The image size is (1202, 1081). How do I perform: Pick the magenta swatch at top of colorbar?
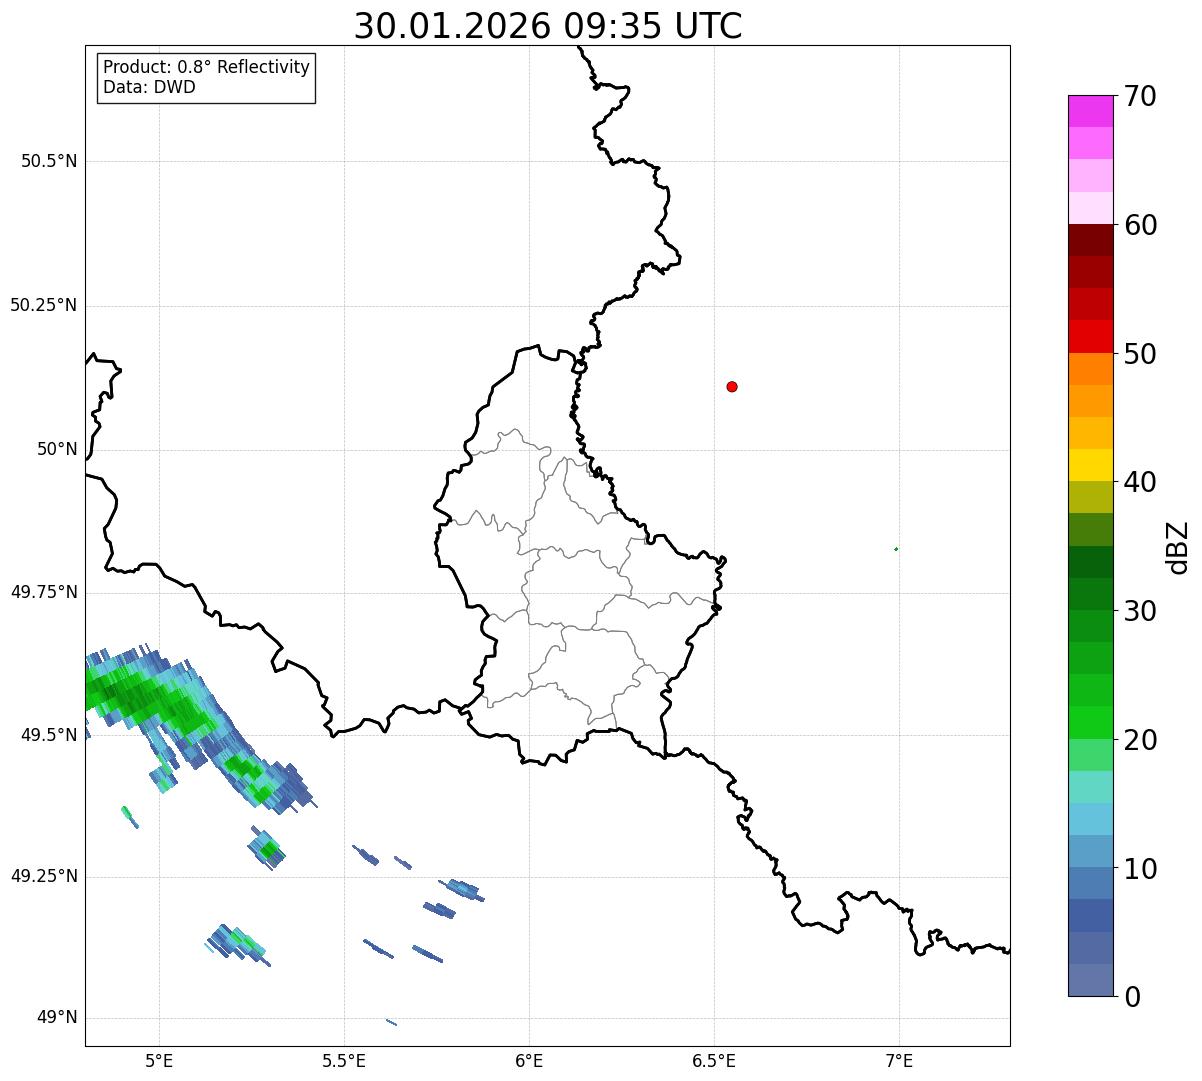click(x=1090, y=111)
